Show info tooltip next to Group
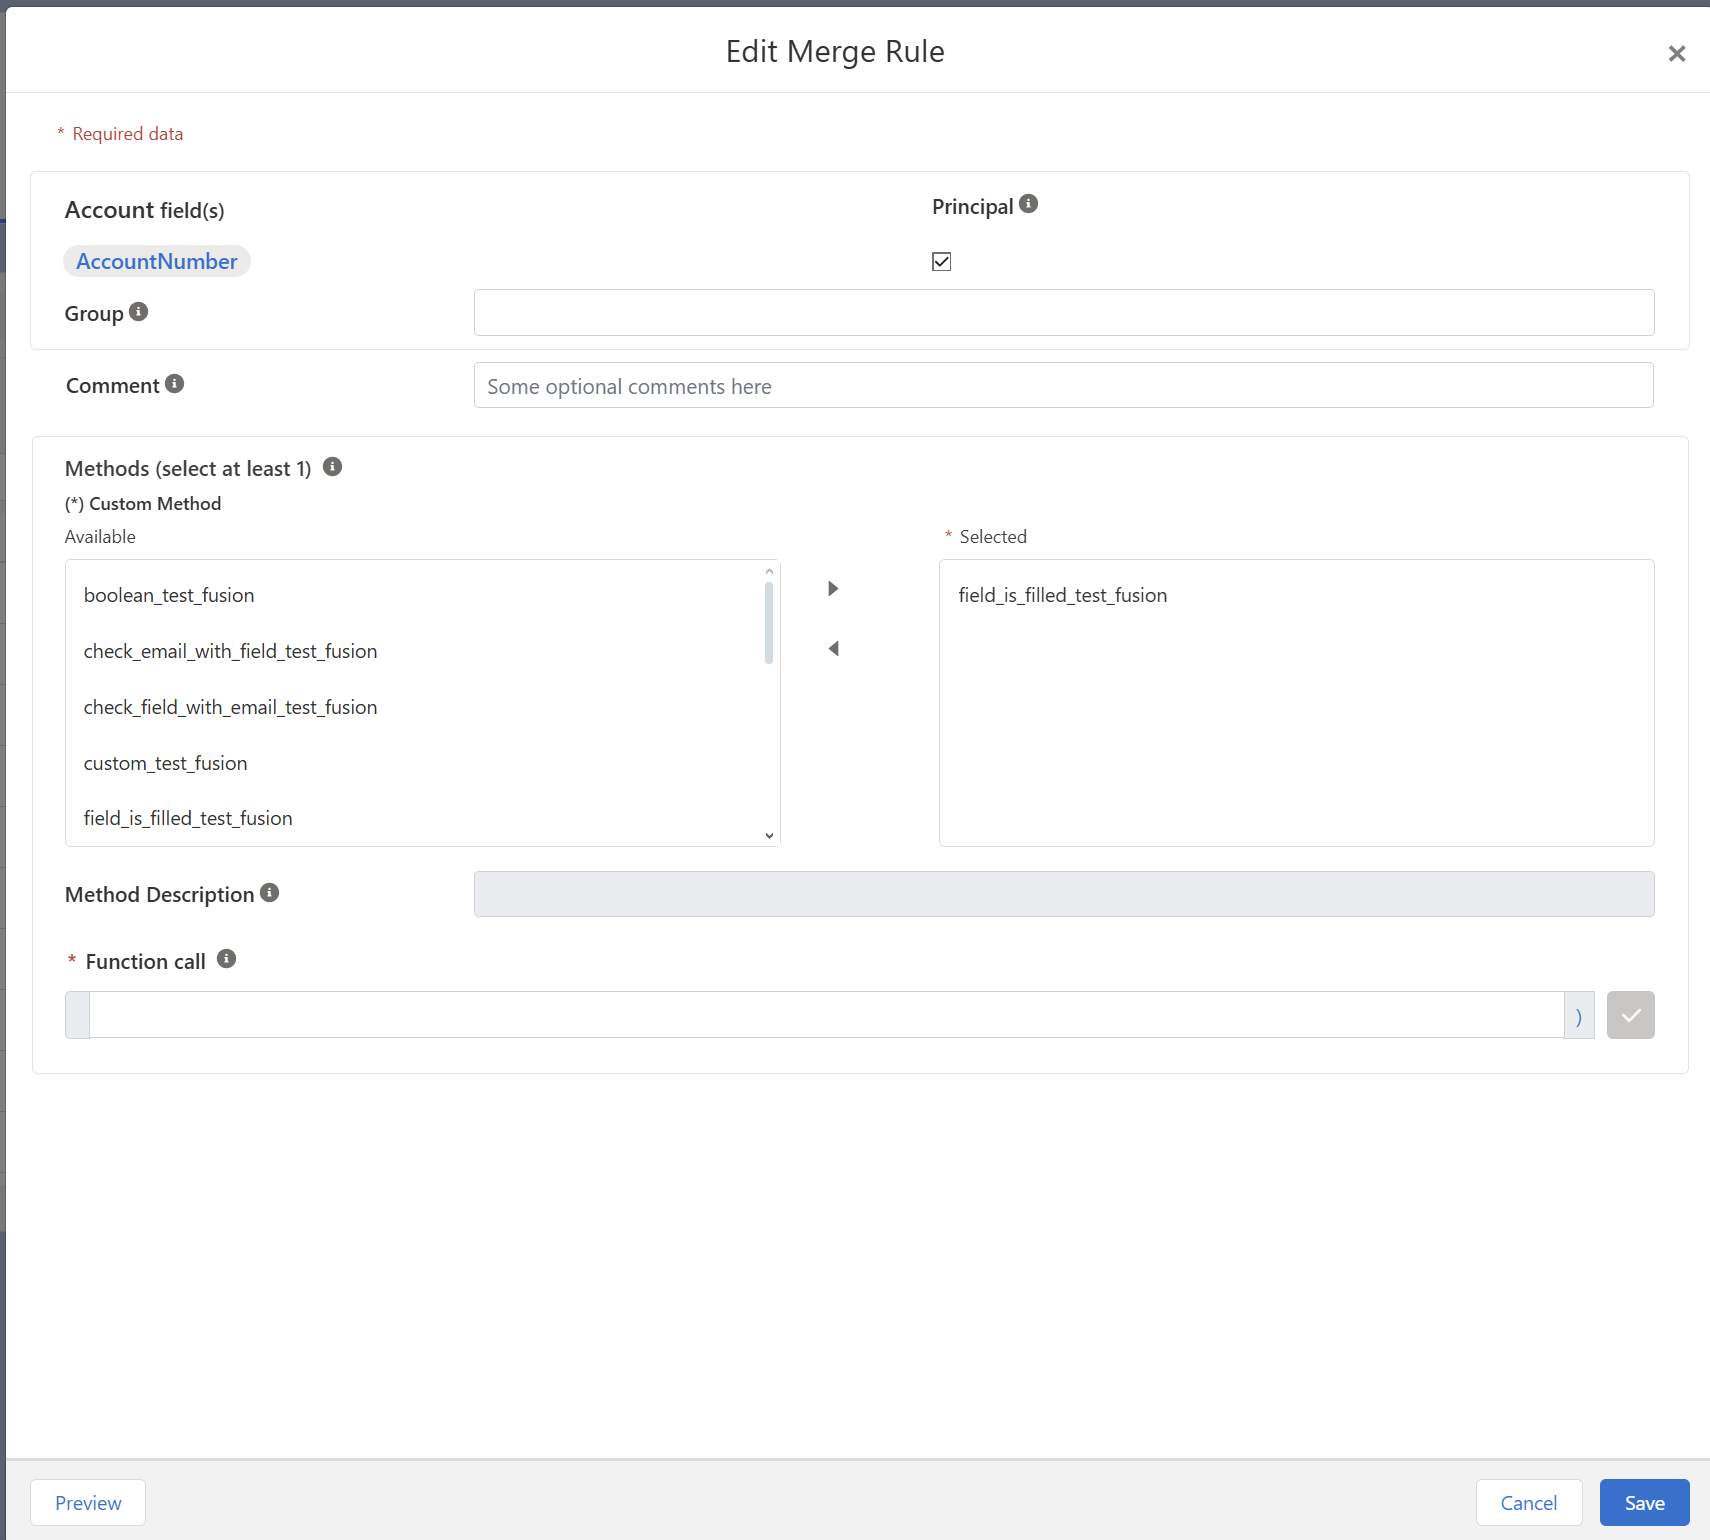Screen dimensions: 1710x1540 click(x=139, y=311)
